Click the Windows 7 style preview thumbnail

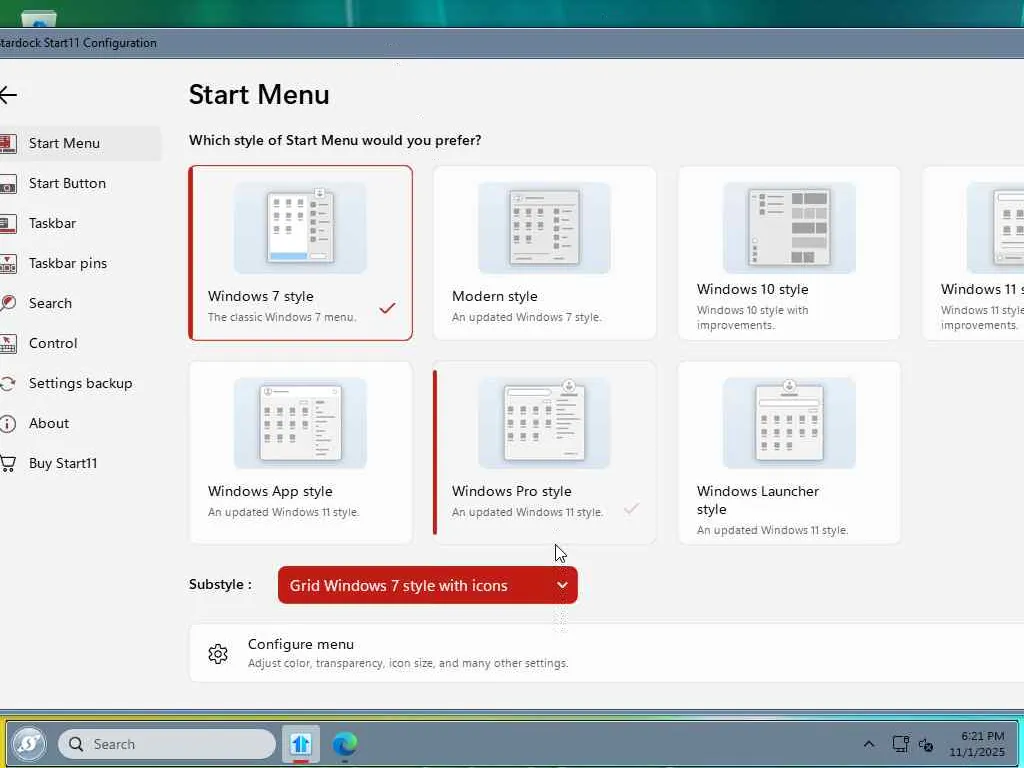tap(300, 227)
